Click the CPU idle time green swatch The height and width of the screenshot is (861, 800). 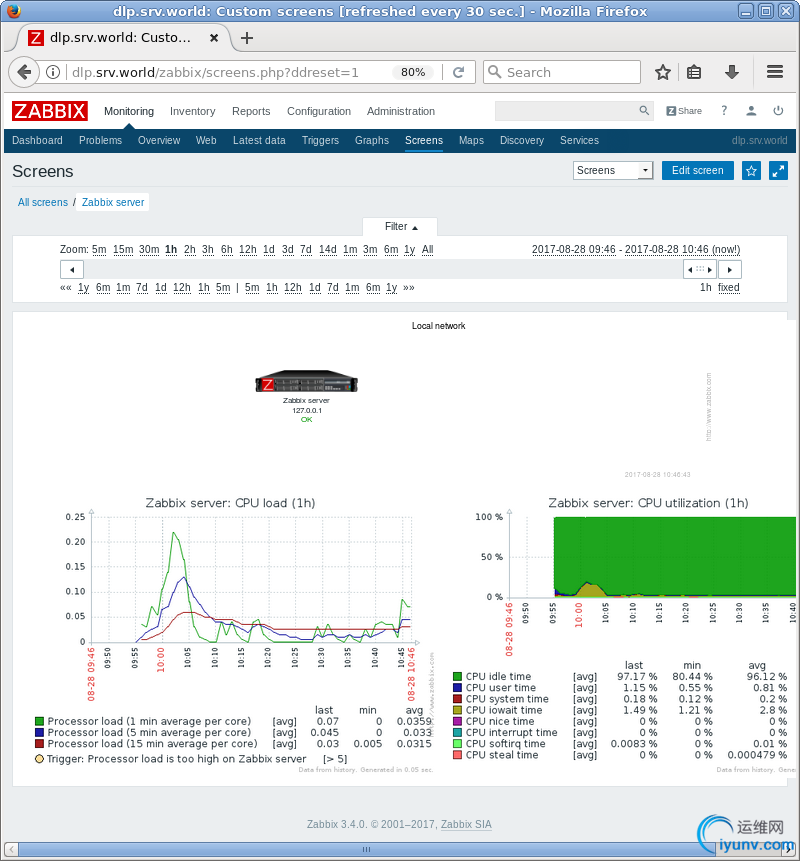coord(457,676)
